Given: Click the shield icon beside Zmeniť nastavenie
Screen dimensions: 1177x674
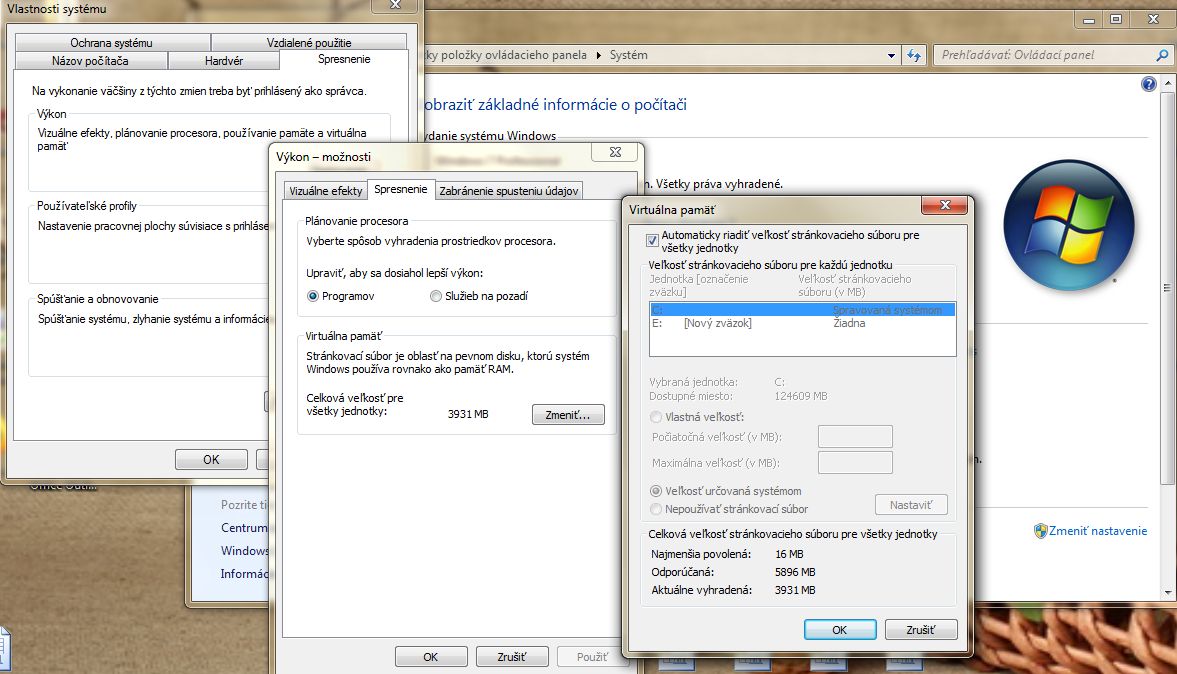Looking at the screenshot, I should click(x=1040, y=531).
